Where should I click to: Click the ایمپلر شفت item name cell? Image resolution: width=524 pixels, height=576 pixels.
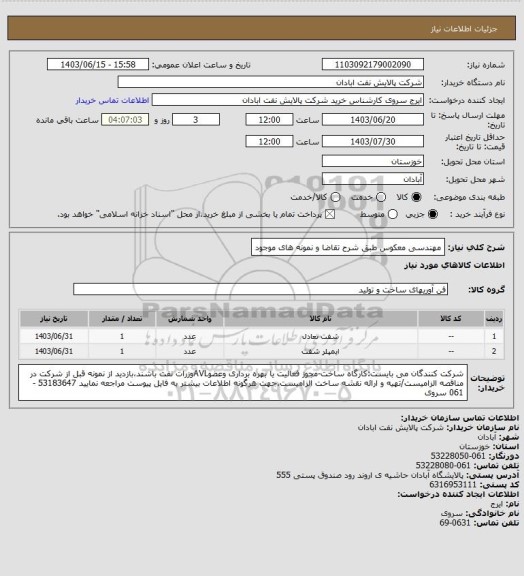click(320, 352)
